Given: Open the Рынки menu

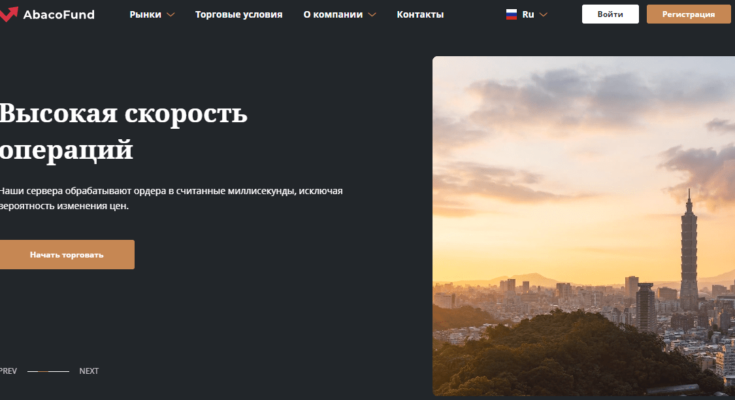Looking at the screenshot, I should tap(145, 15).
